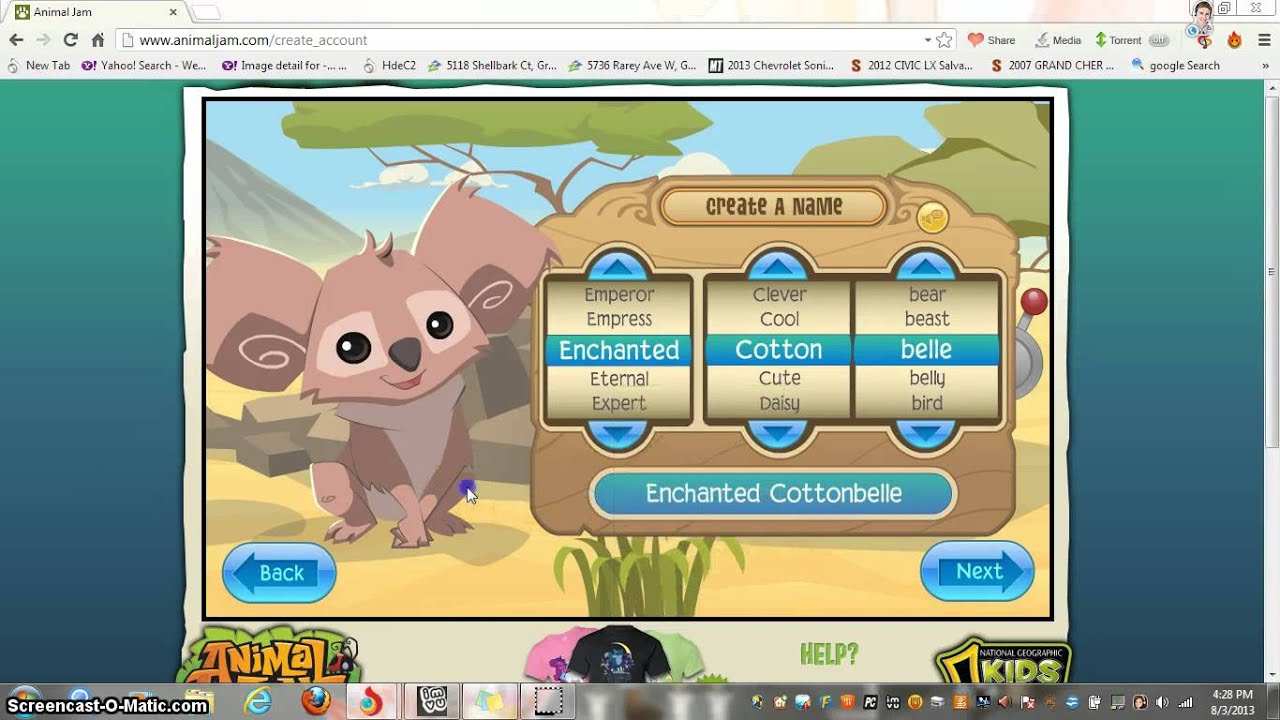1280x720 pixels.
Task: Choose bird in the last name list
Action: tap(927, 403)
